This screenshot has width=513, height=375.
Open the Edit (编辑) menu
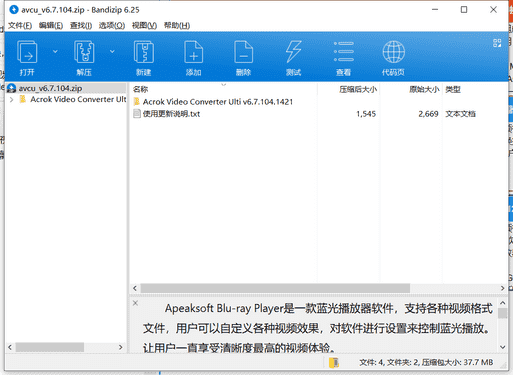51,26
